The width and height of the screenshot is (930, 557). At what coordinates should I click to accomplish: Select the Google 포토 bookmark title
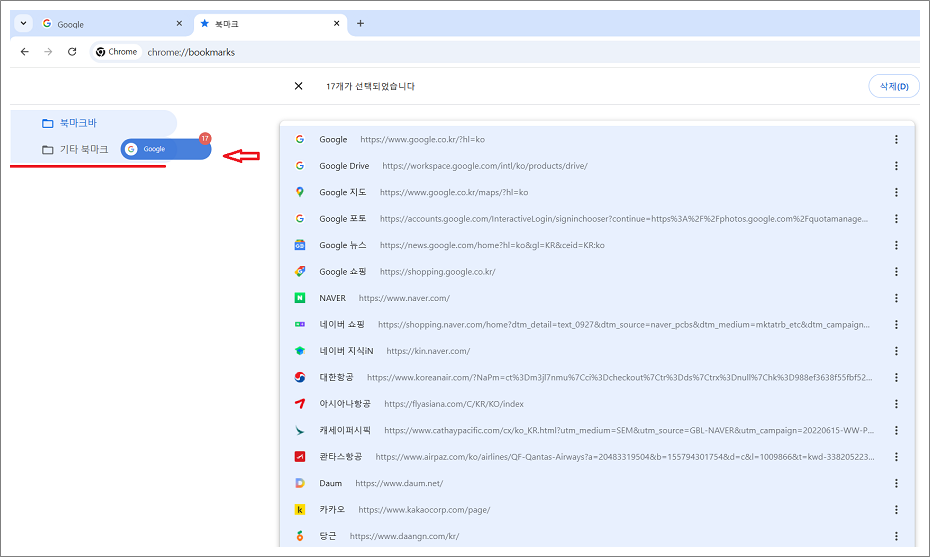pos(343,218)
